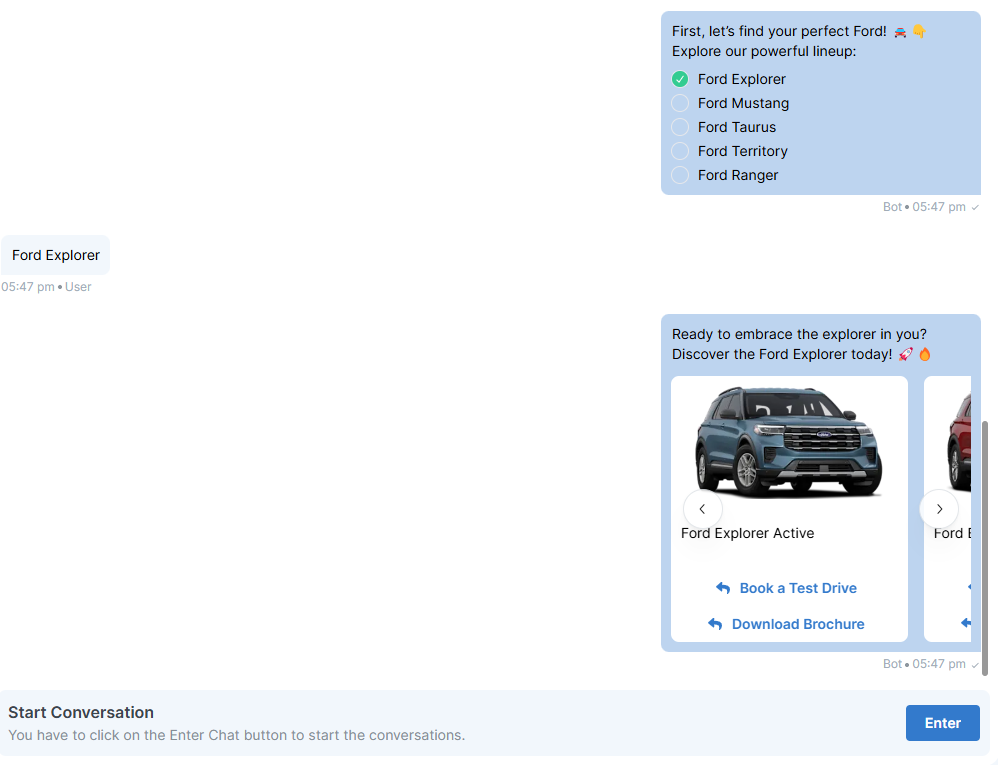The height and width of the screenshot is (765, 998).
Task: Open the Book a Test Drive link
Action: pyautogui.click(x=798, y=588)
